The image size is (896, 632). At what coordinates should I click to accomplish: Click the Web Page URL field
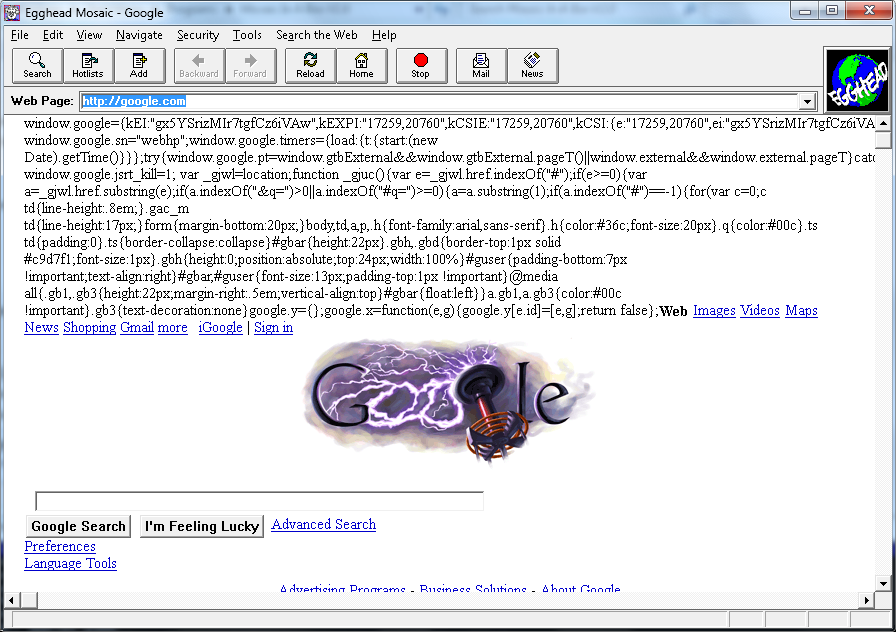[x=439, y=102]
